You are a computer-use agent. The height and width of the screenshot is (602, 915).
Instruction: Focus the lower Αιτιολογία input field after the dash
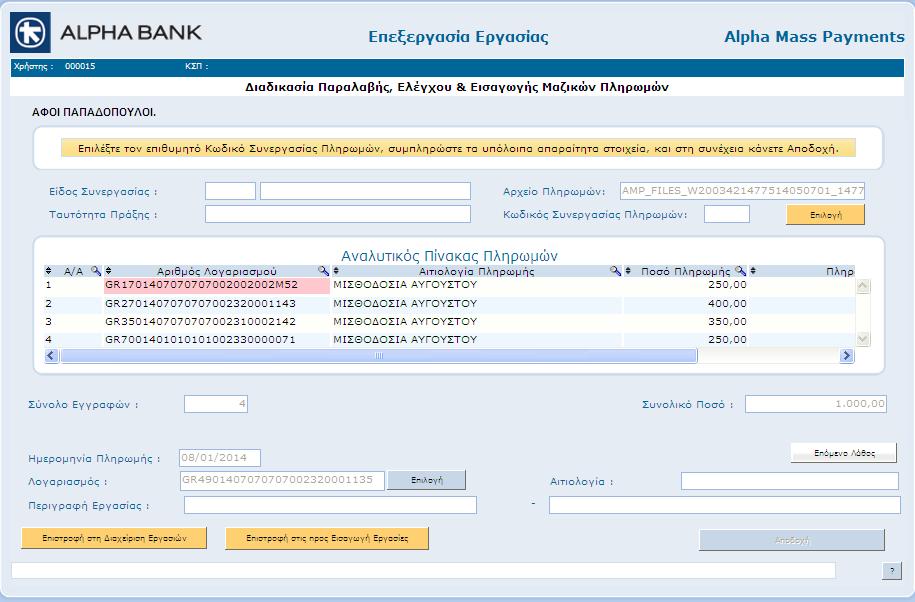pyautogui.click(x=725, y=505)
